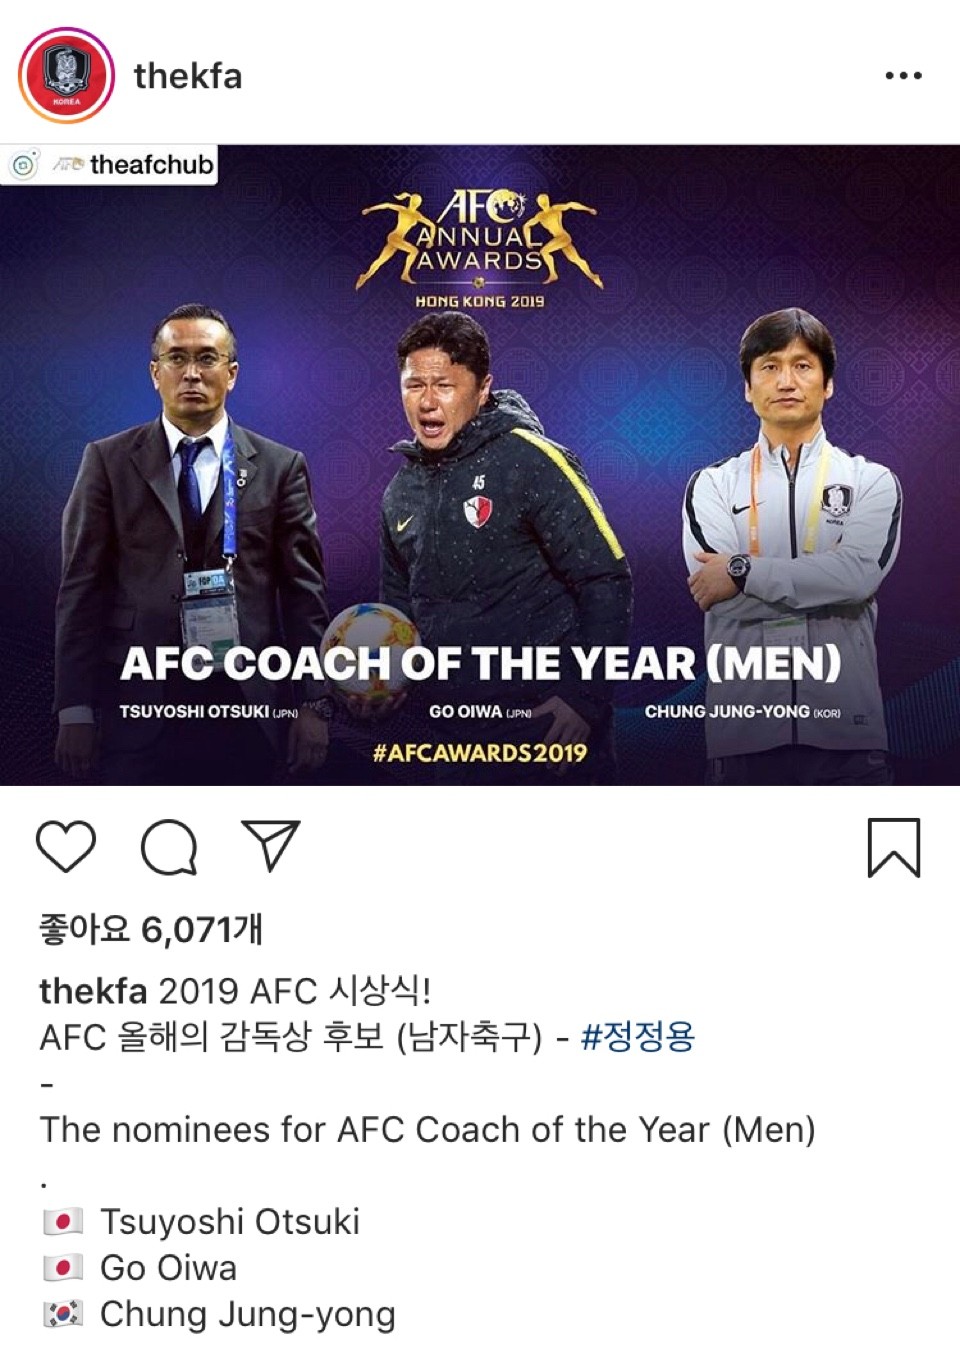This screenshot has width=960, height=1346.
Task: Tap thekfa username in the caption
Action: 93,990
